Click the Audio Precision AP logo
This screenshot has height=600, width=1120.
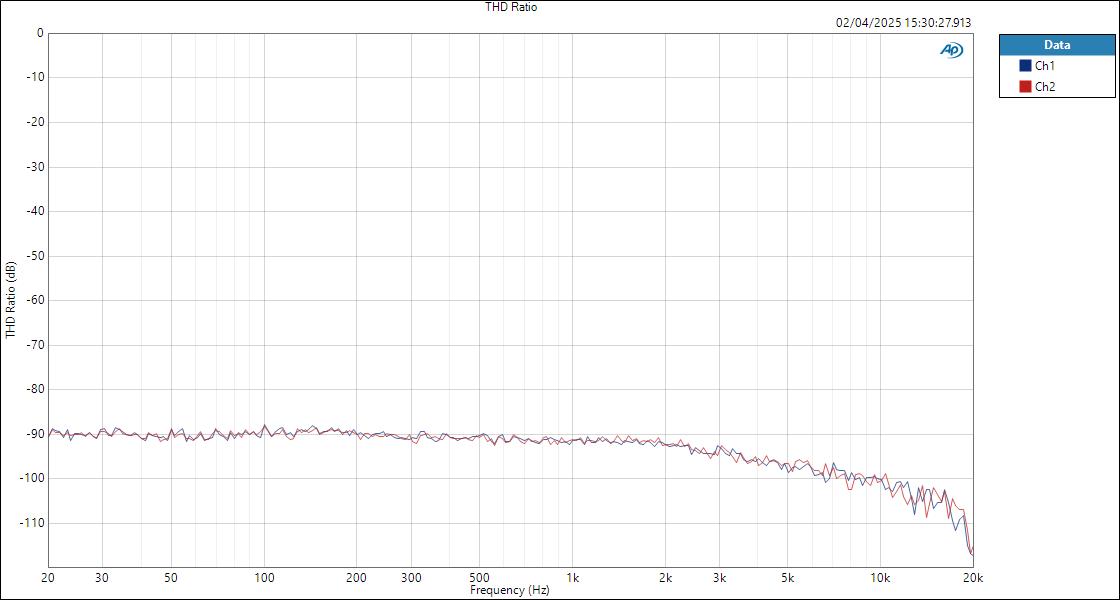pyautogui.click(x=953, y=48)
